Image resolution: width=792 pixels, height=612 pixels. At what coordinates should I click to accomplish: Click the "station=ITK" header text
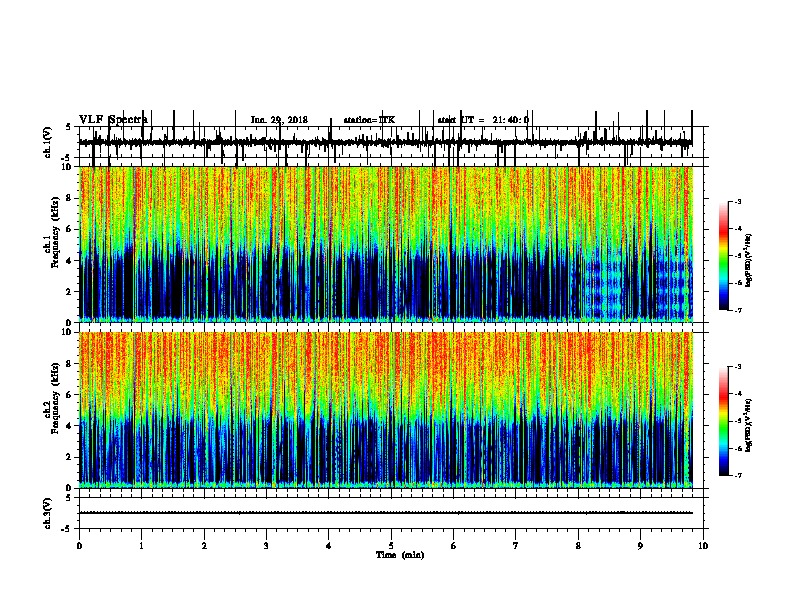click(x=369, y=120)
